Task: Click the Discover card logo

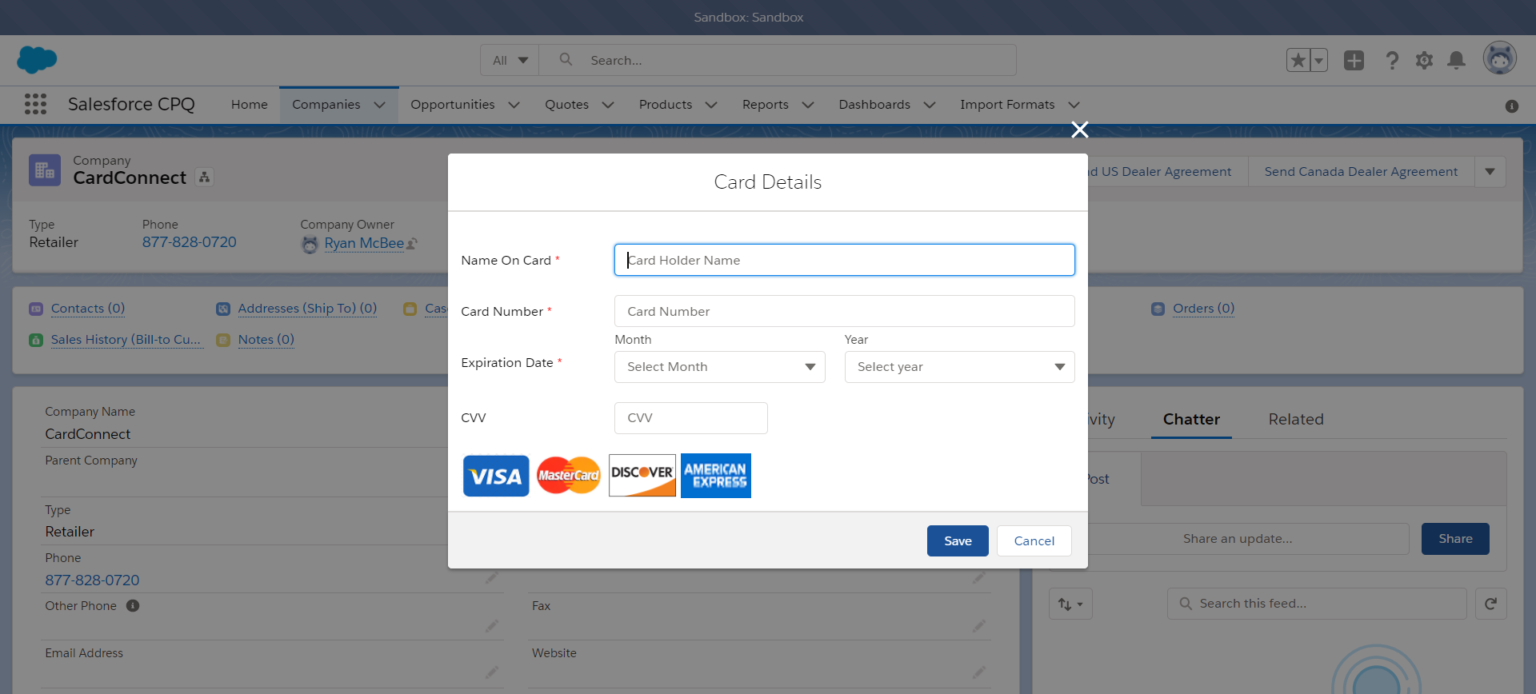Action: tap(641, 475)
